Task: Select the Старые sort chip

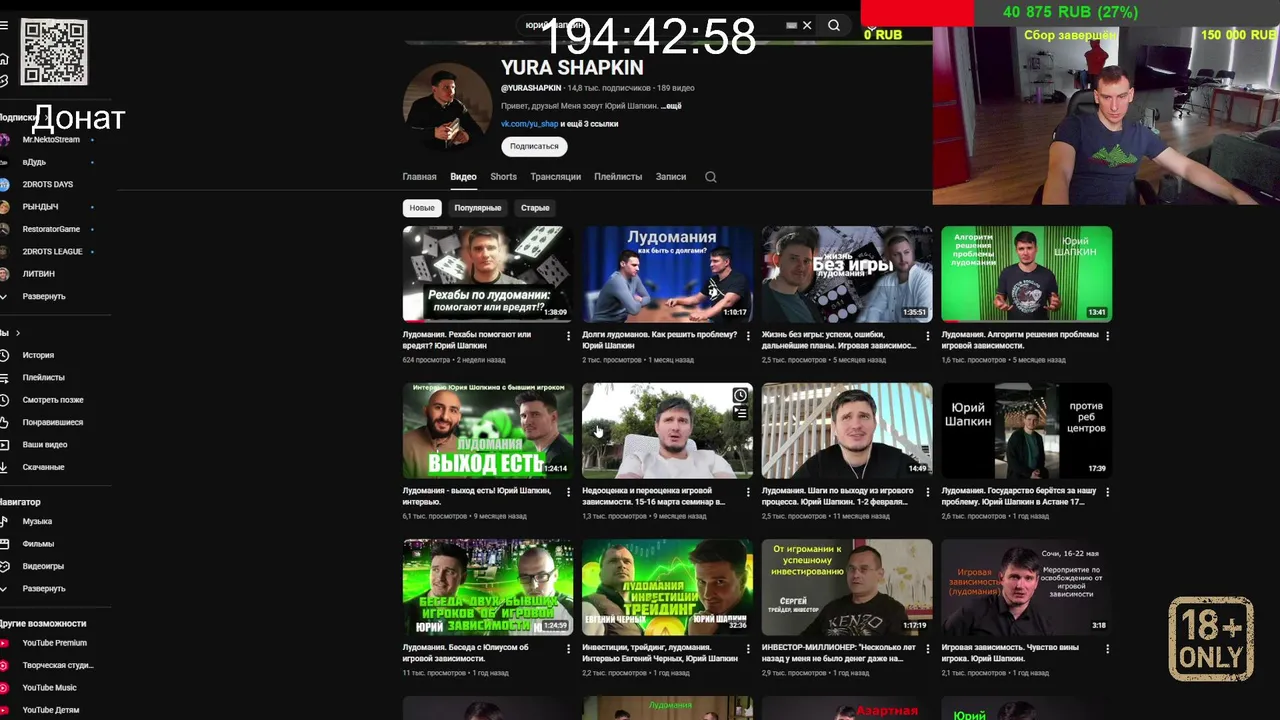Action: tap(535, 208)
